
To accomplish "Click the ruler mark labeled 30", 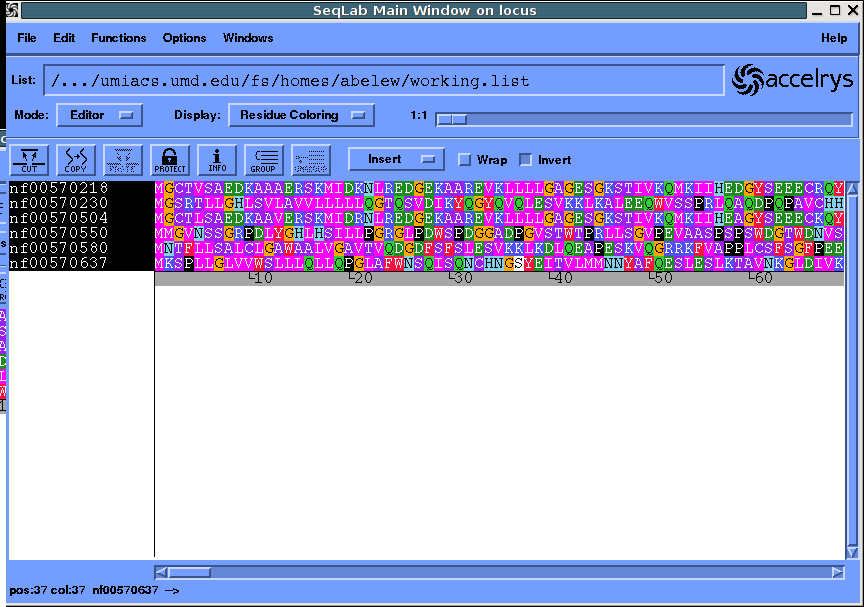I will (461, 278).
